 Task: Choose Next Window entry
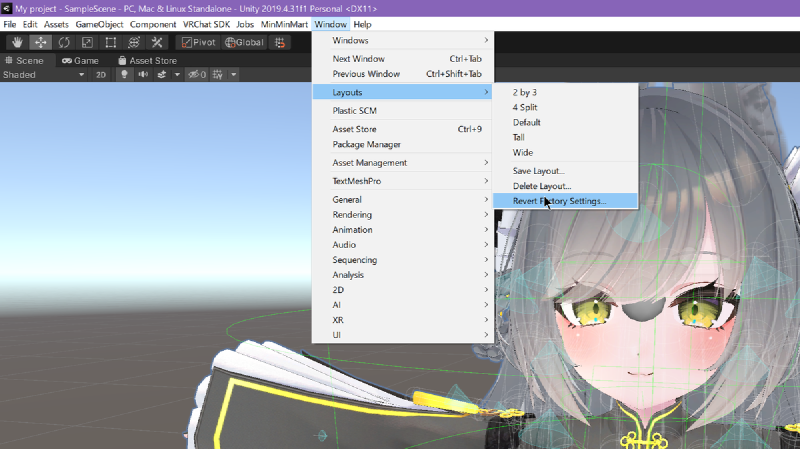[x=403, y=59]
